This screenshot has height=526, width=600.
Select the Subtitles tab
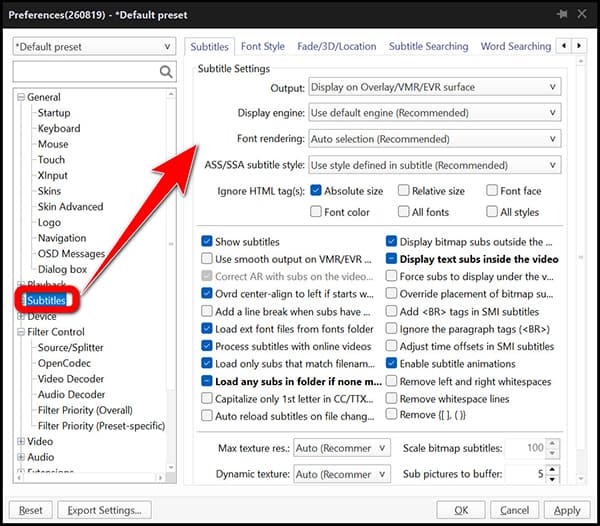tap(209, 47)
